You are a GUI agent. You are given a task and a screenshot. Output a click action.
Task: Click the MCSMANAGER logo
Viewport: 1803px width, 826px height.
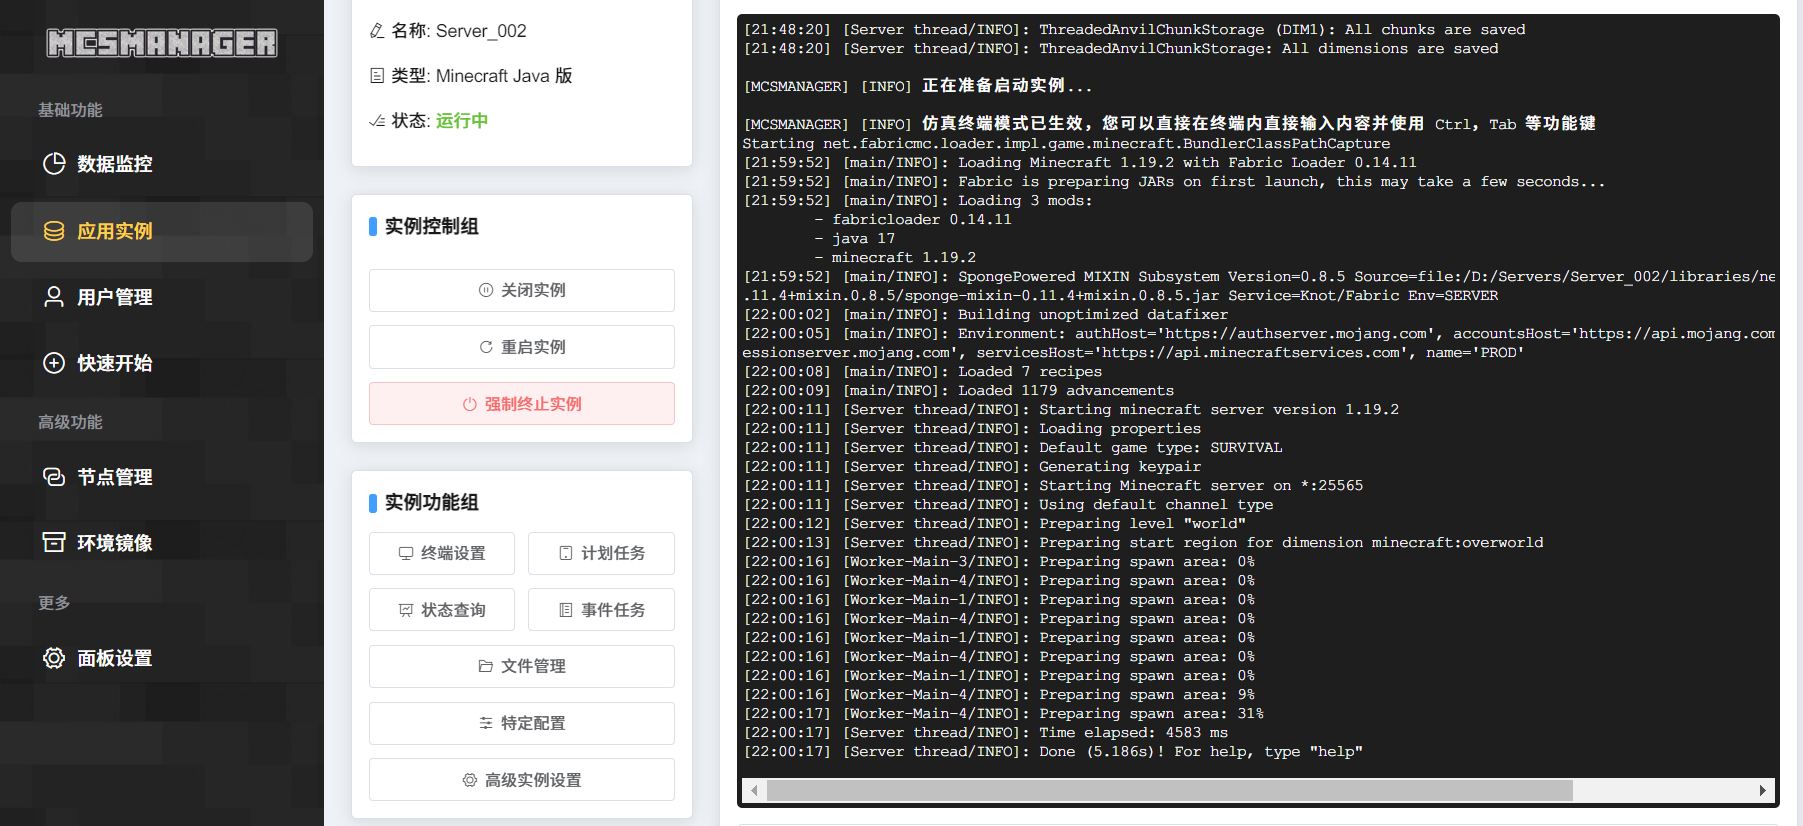(162, 43)
